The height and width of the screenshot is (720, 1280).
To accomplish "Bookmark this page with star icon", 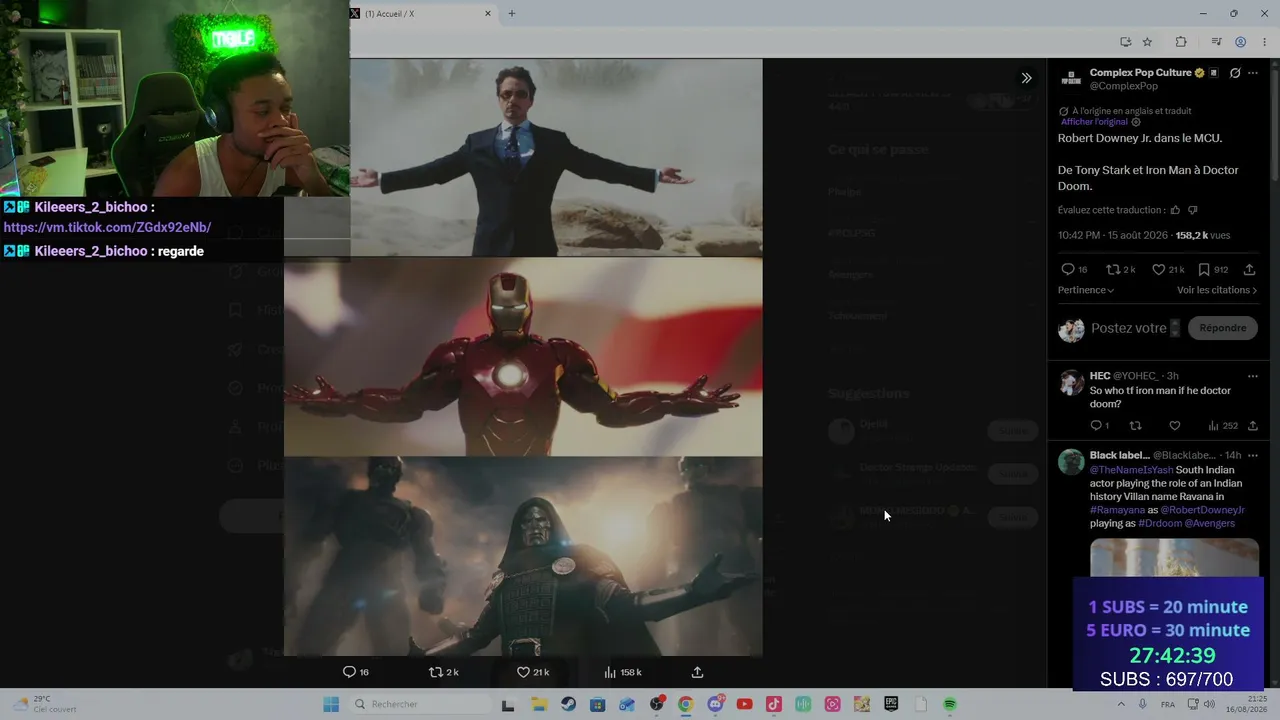I will coord(1147,42).
